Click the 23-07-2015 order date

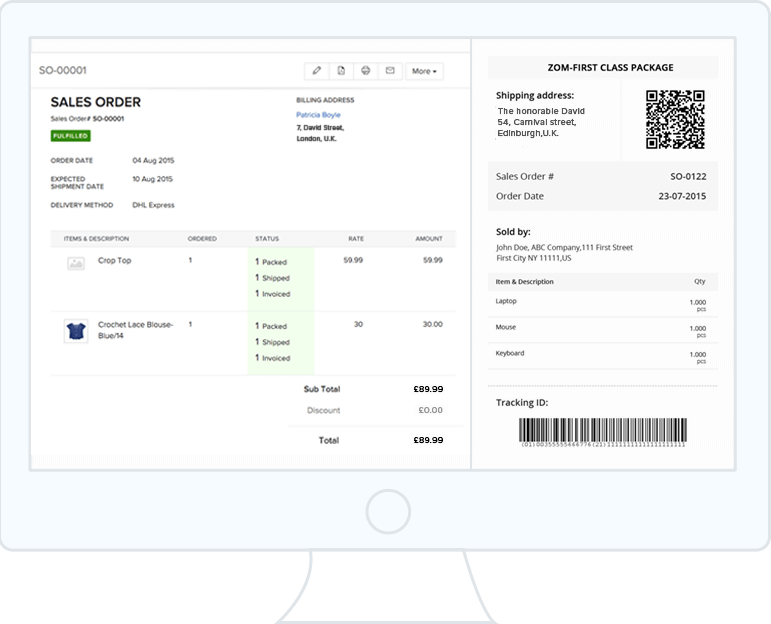[x=682, y=196]
